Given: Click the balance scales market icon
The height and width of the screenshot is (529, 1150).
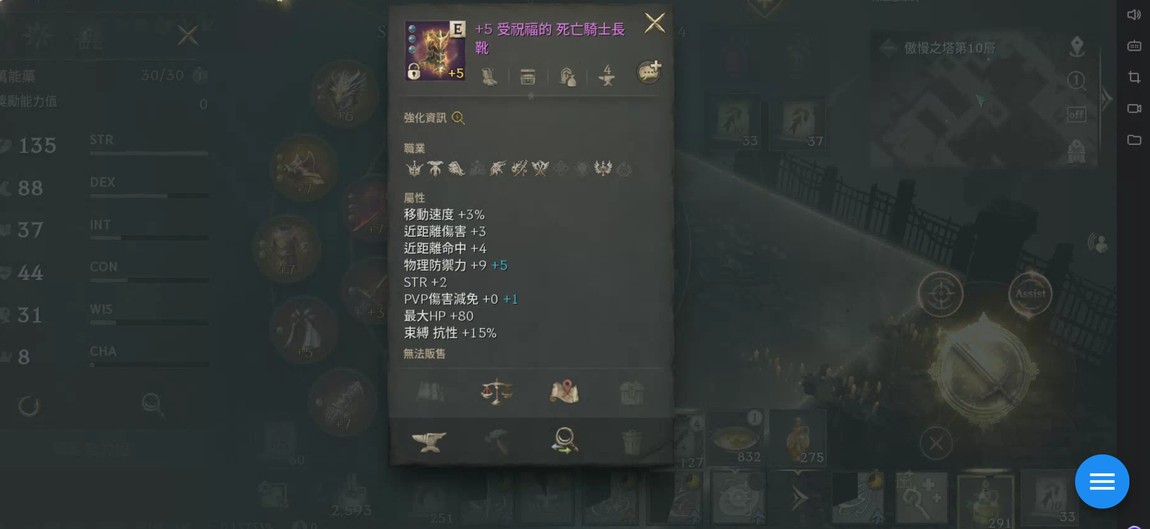Looking at the screenshot, I should point(496,391).
